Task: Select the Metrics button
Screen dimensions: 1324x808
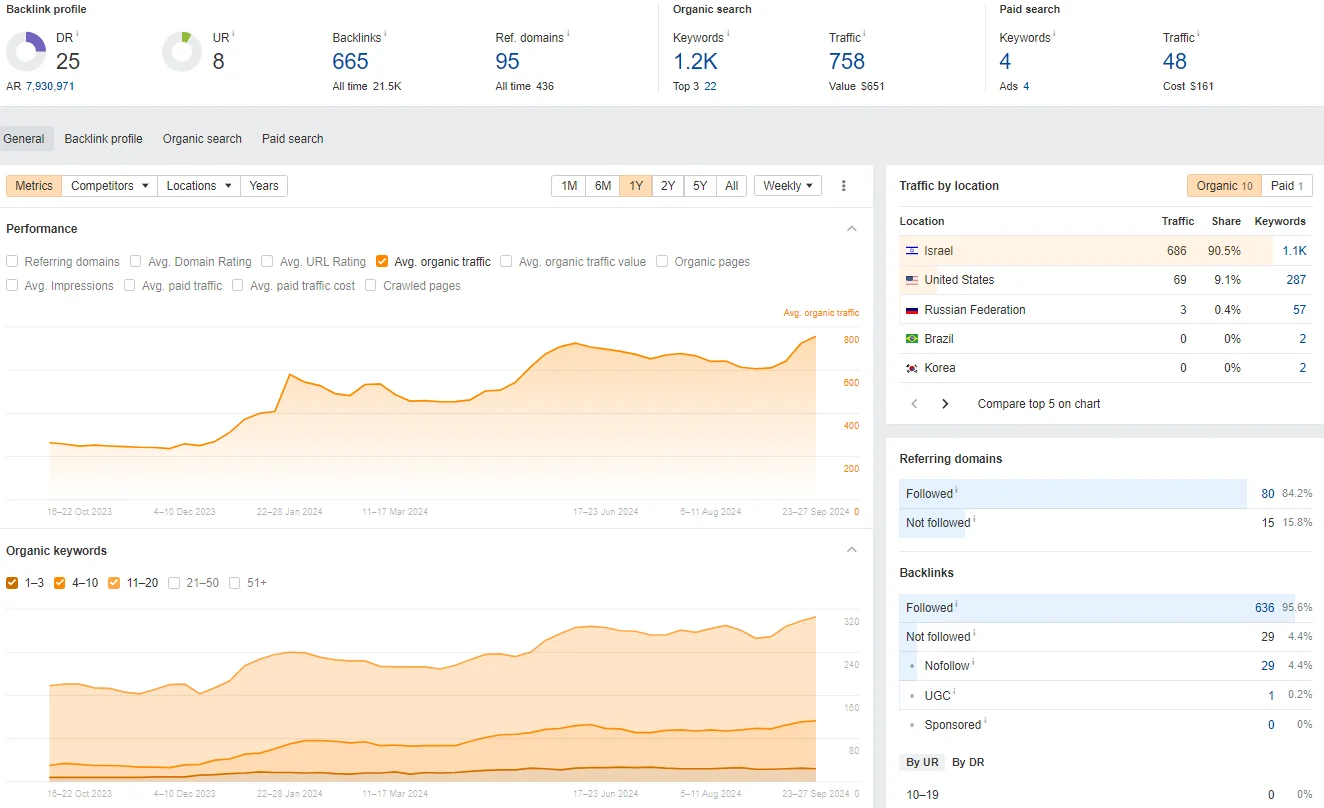Action: [34, 186]
